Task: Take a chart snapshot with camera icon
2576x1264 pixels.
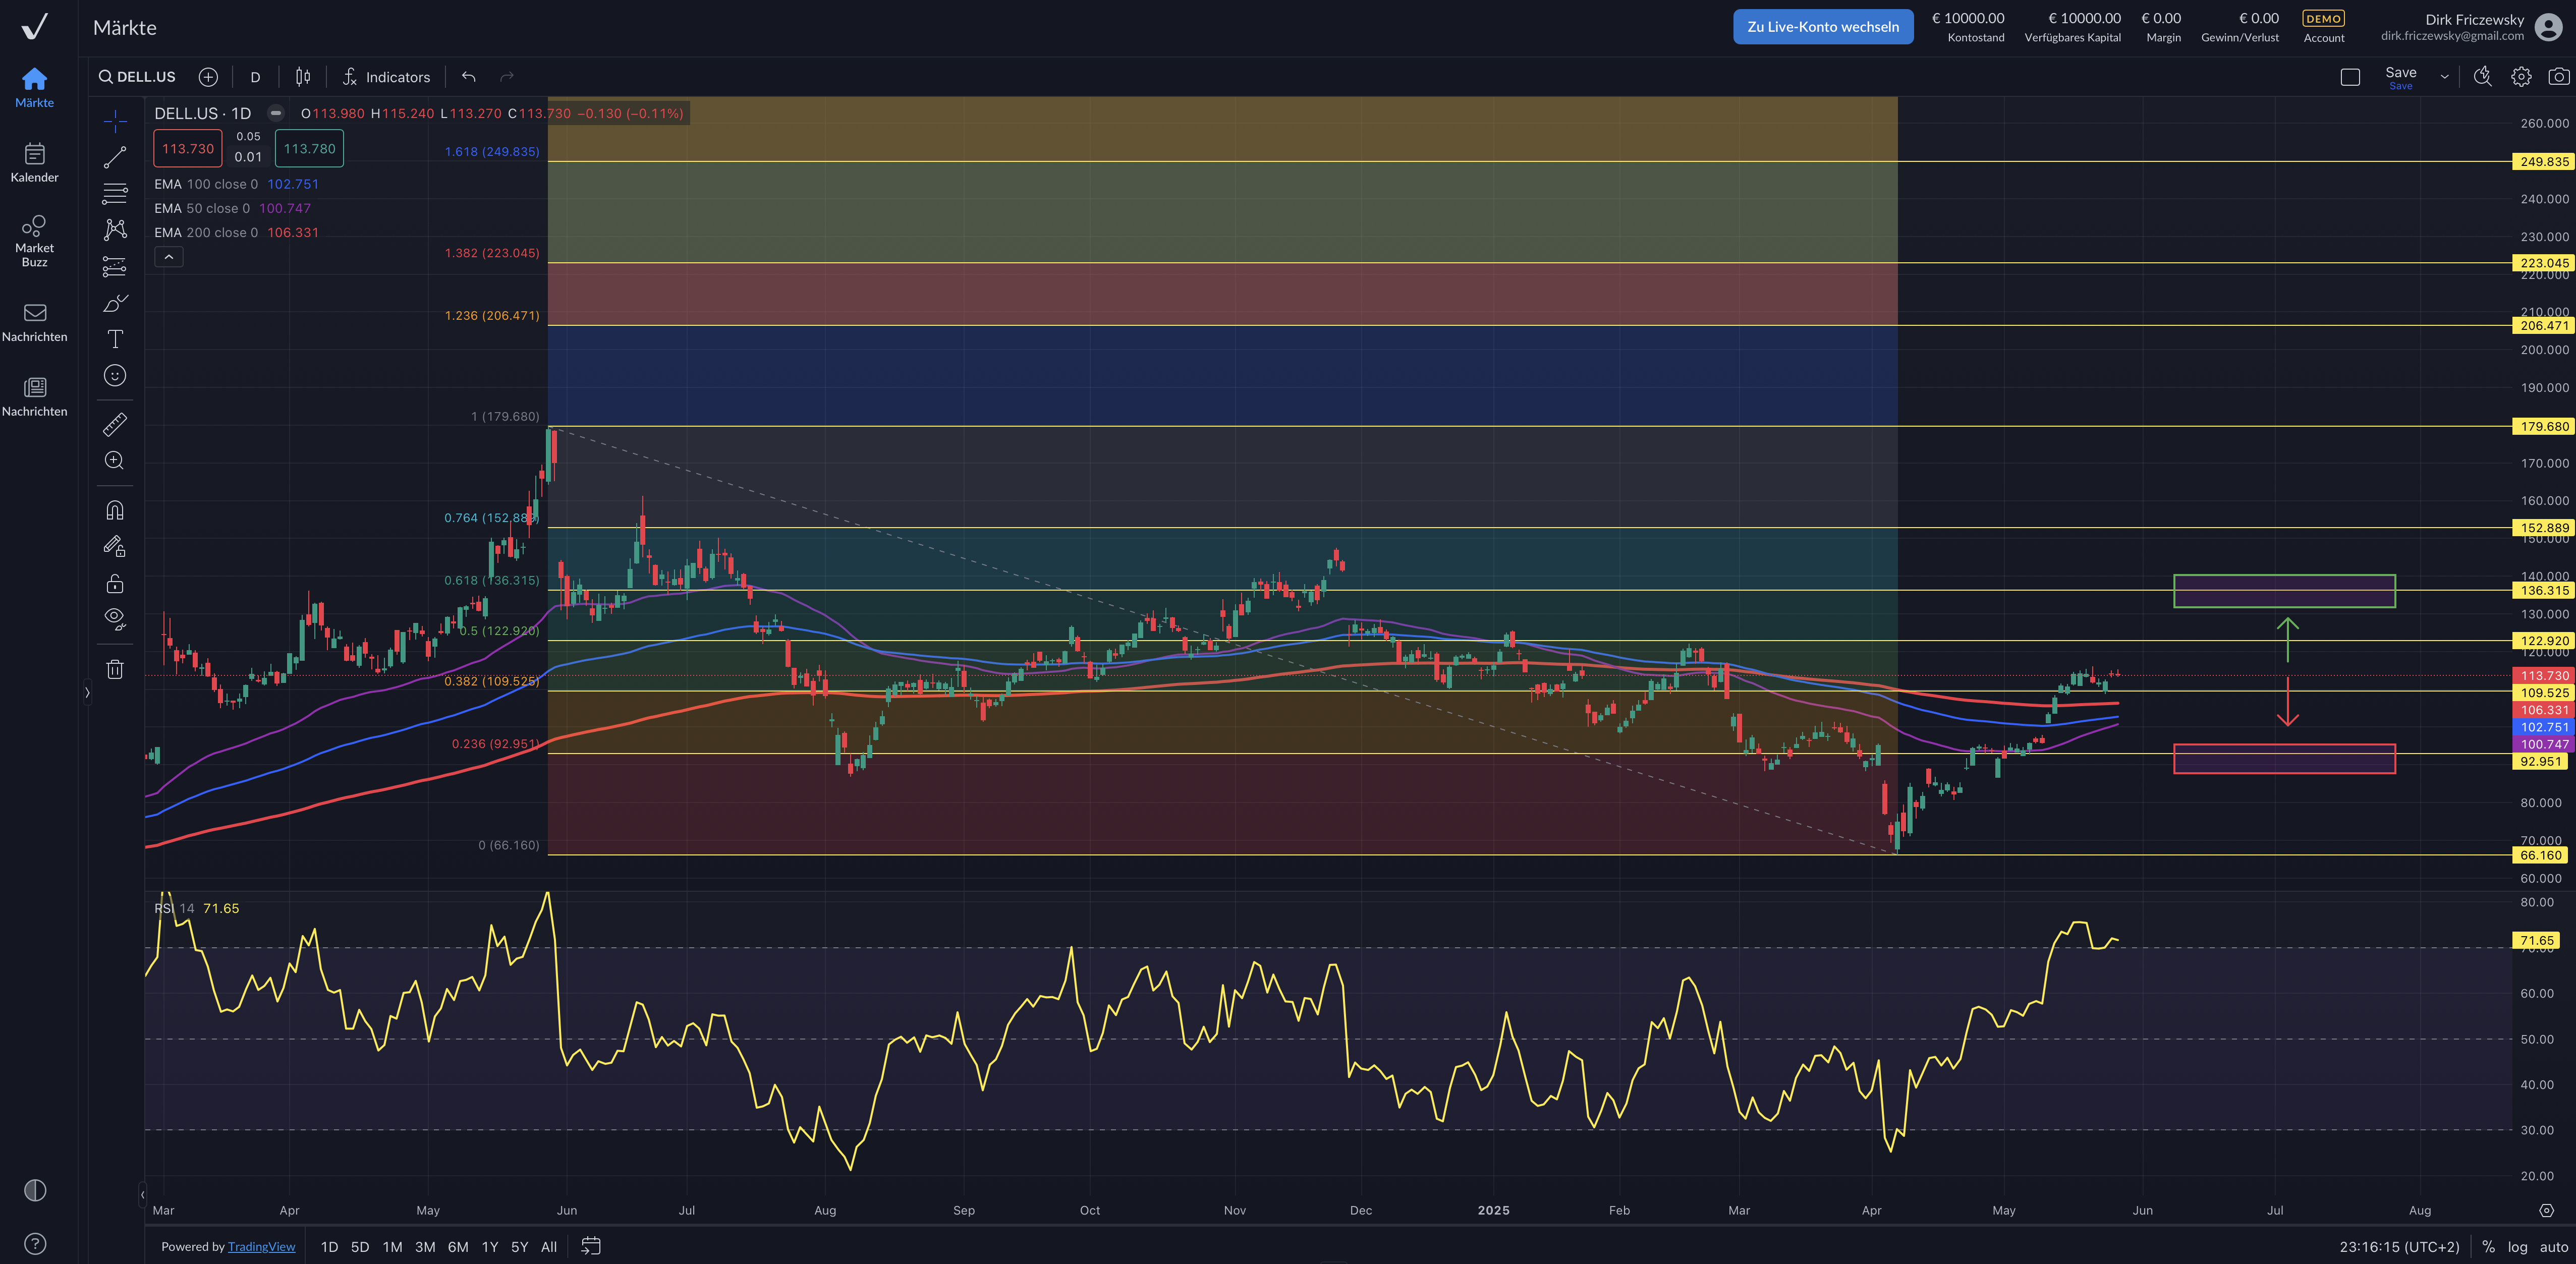Action: [x=2558, y=77]
